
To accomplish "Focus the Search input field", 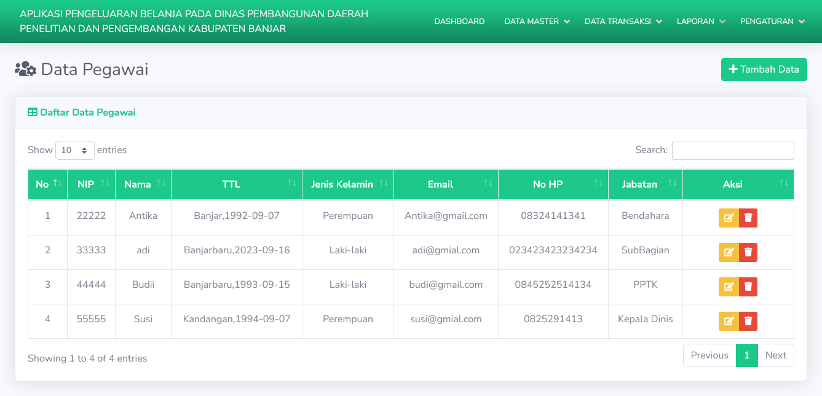I will tap(733, 150).
